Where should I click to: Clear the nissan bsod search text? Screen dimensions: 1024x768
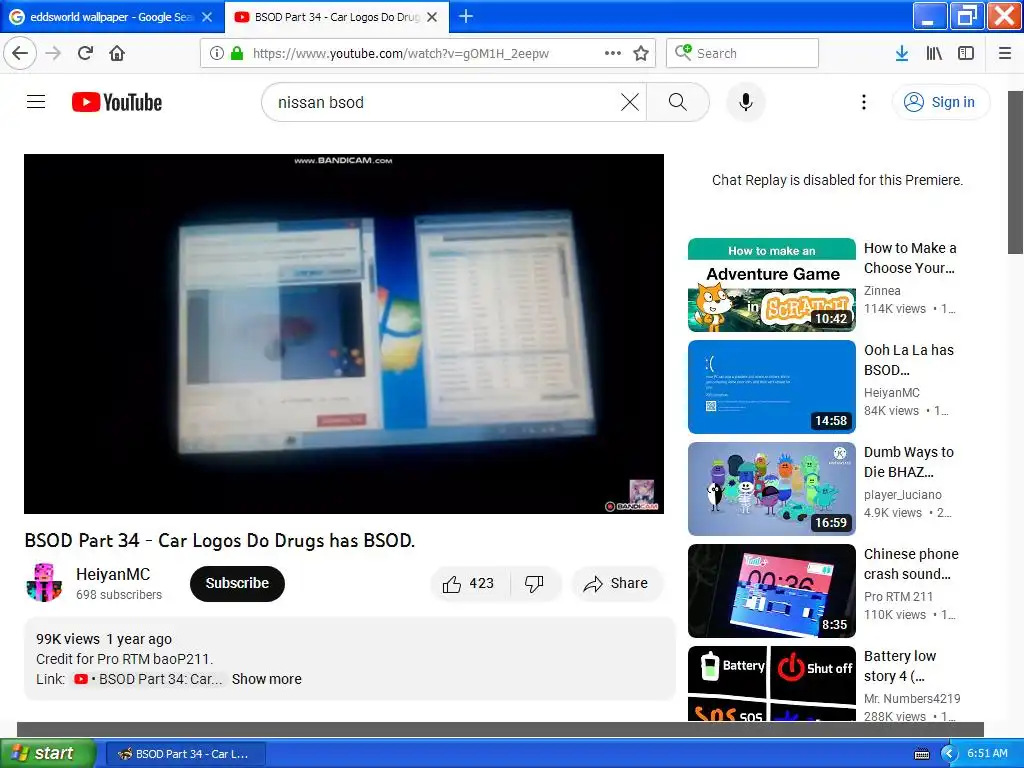pyautogui.click(x=630, y=102)
